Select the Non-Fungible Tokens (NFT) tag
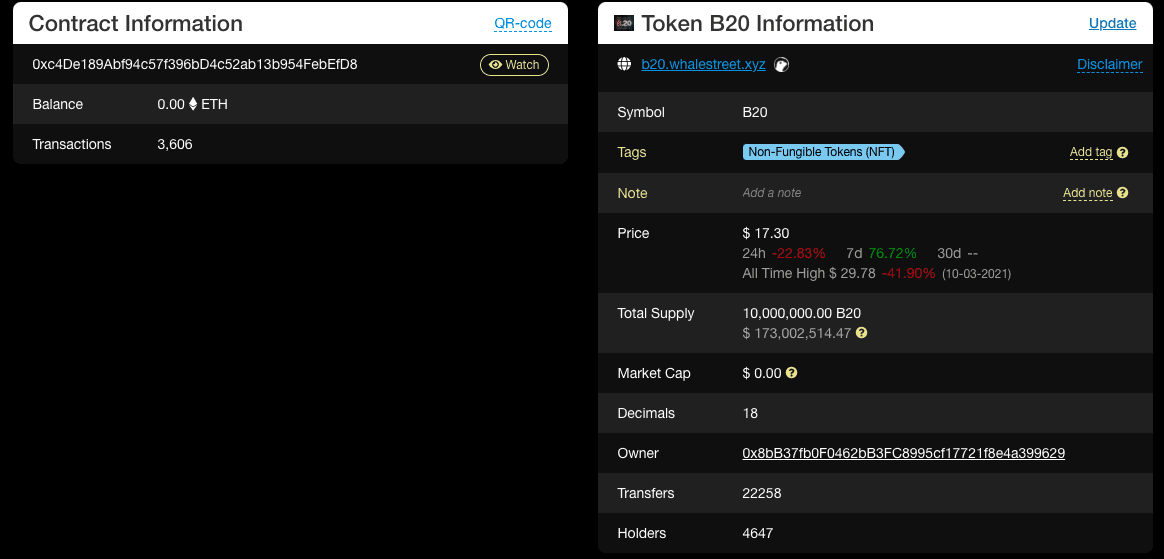Viewport: 1164px width, 559px height. 823,152
